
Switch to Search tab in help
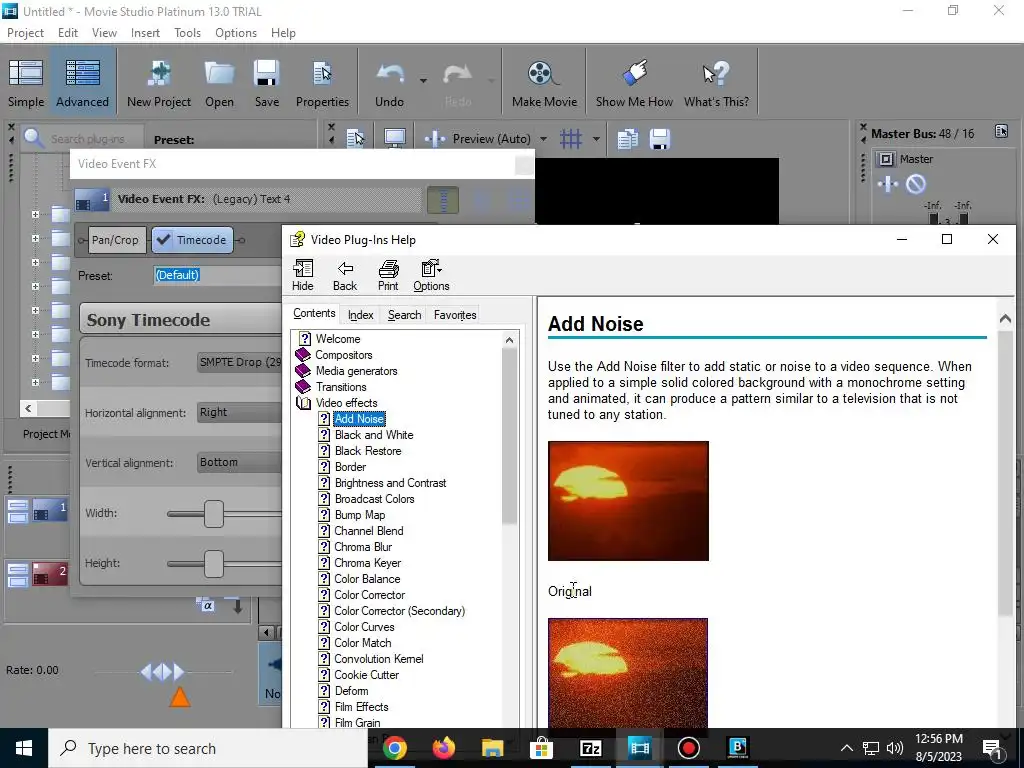404,315
